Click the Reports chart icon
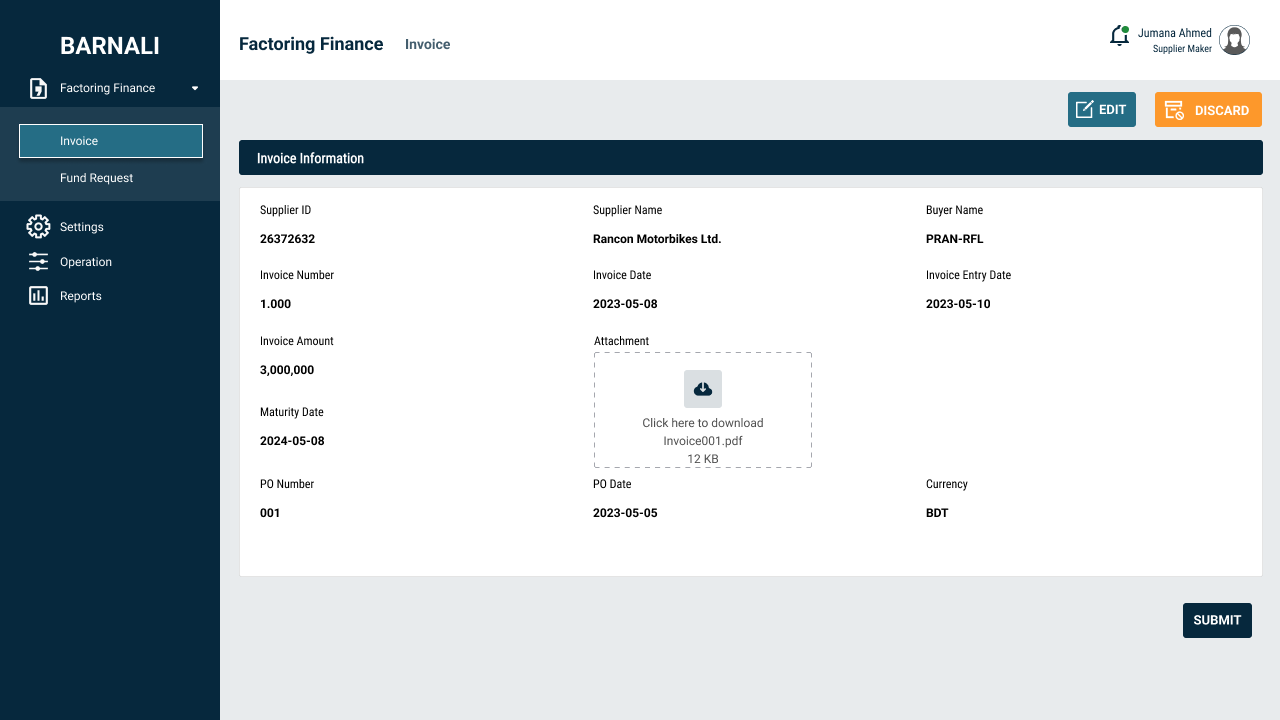The image size is (1280, 720). (38, 296)
